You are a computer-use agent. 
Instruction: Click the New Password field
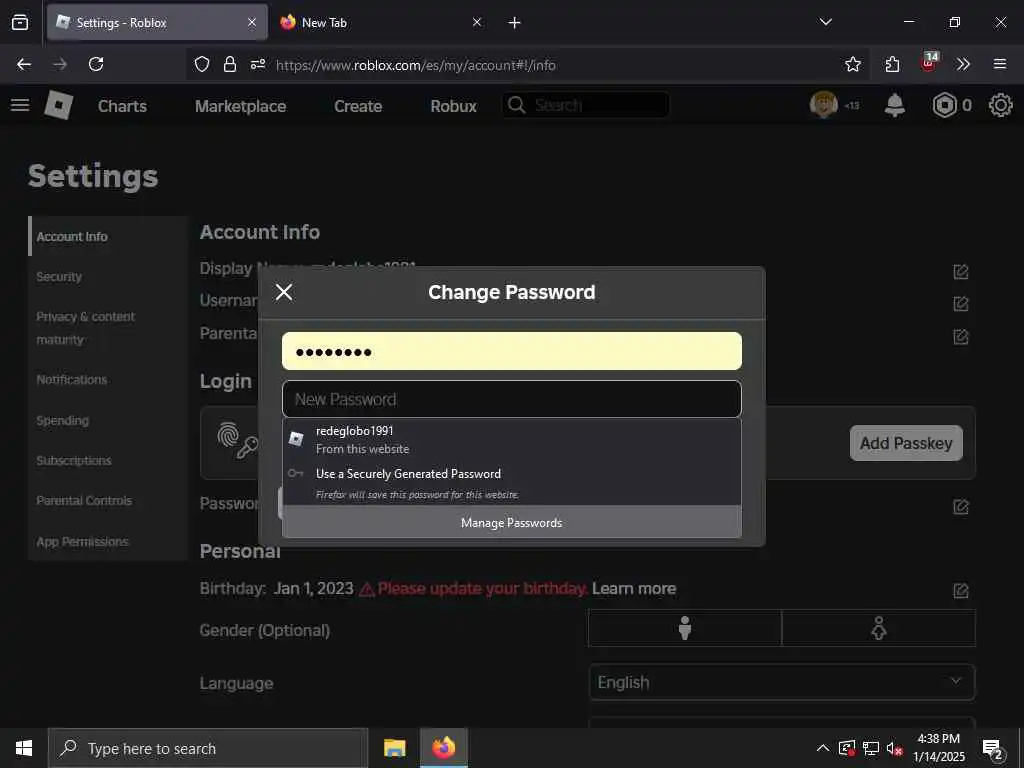[x=511, y=399]
